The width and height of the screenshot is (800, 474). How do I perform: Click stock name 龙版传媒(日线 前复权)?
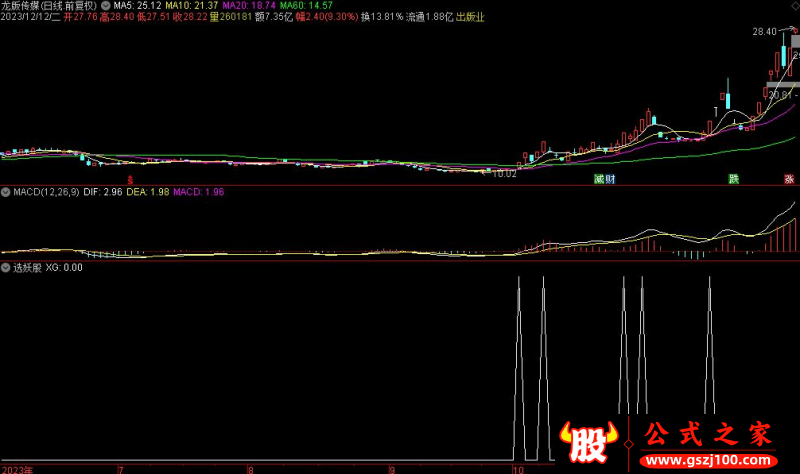coord(49,6)
